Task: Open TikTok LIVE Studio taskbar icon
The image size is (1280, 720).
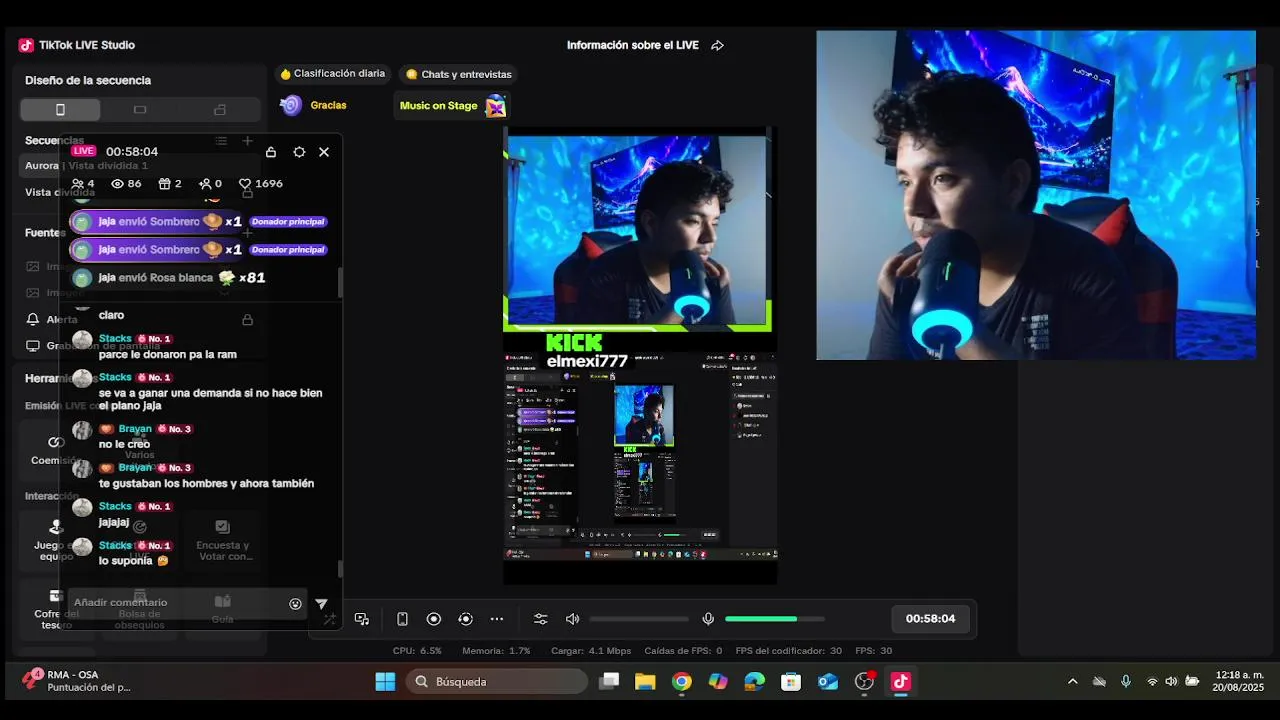Action: pyautogui.click(x=900, y=682)
